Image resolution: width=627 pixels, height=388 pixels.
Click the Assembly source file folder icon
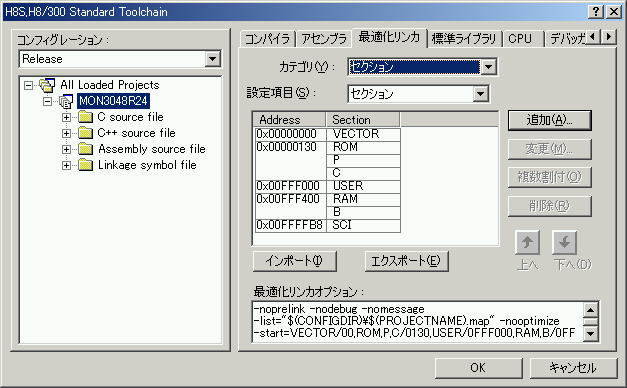click(x=85, y=149)
